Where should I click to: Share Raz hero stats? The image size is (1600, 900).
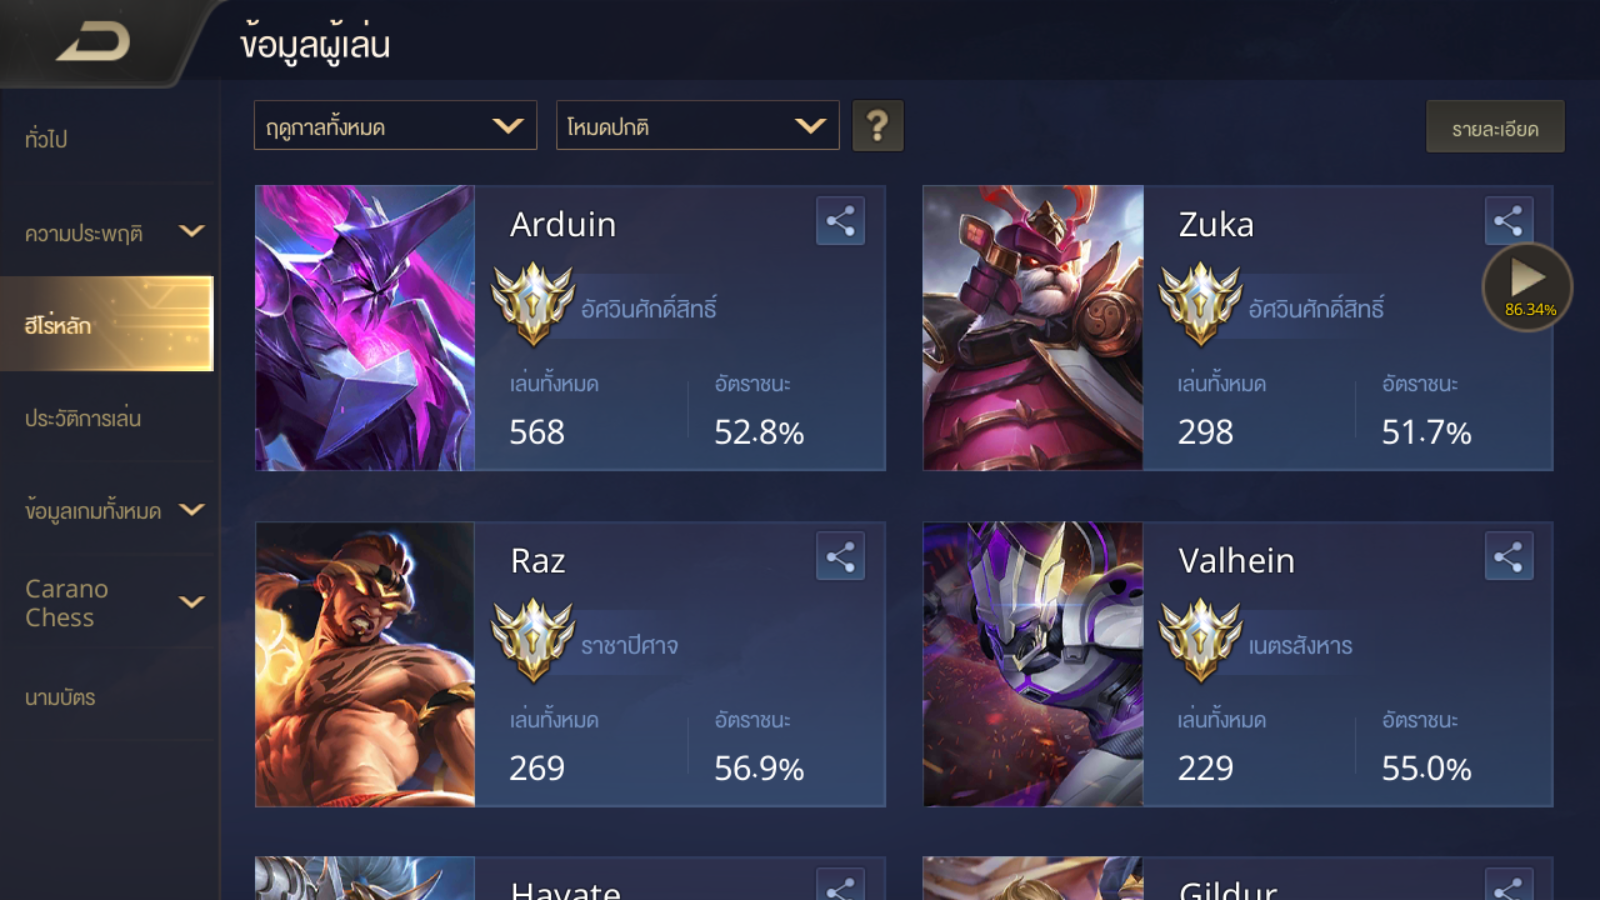(x=840, y=557)
